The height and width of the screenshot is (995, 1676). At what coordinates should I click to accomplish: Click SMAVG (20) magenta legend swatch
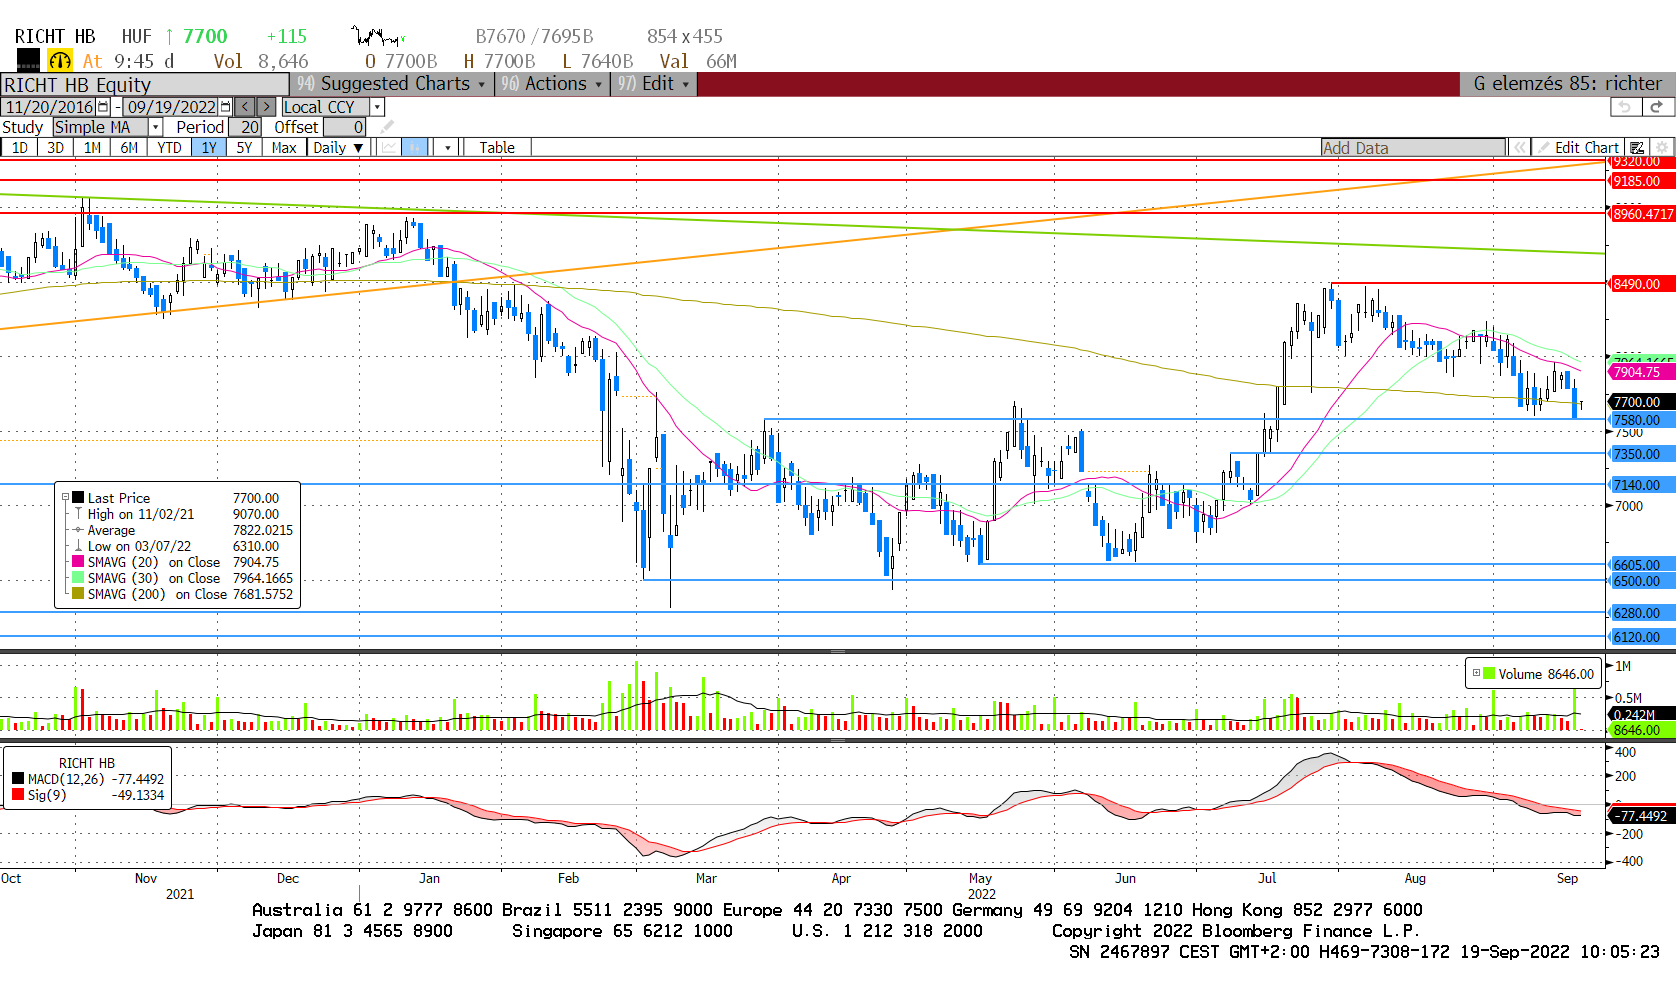pos(77,562)
